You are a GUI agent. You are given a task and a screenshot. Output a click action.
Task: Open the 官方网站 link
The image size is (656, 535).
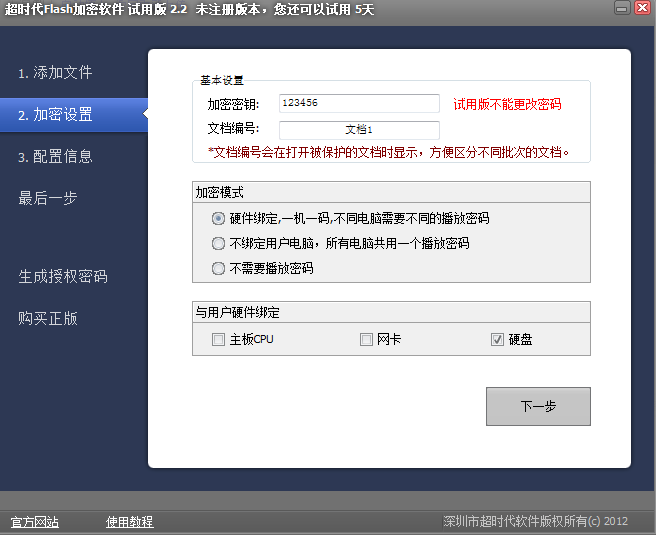(35, 522)
